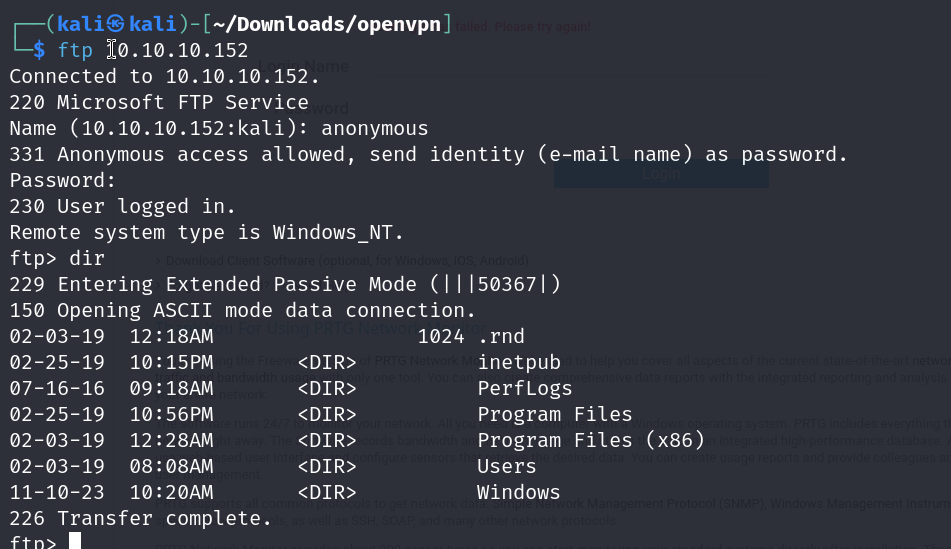Click the passive mode port number 50367
Screen dimensions: 951x549
coord(507,284)
